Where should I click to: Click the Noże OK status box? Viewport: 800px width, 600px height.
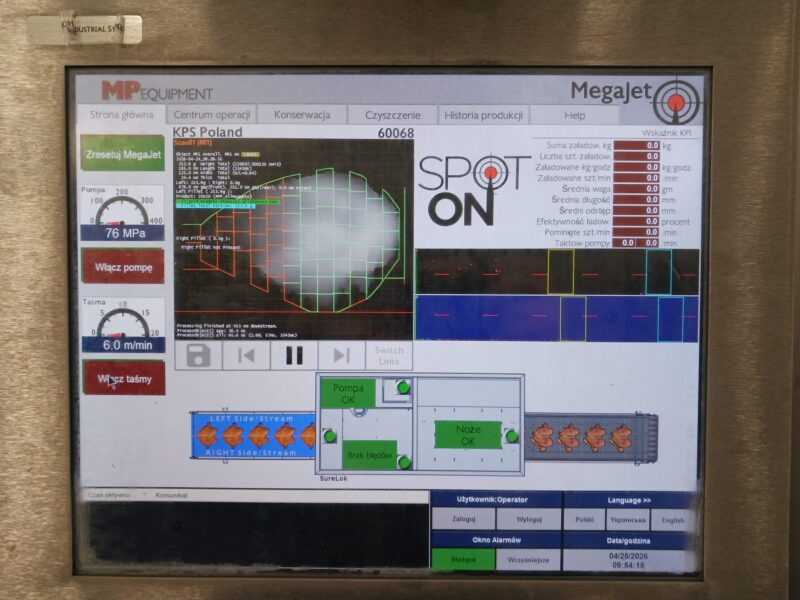468,435
